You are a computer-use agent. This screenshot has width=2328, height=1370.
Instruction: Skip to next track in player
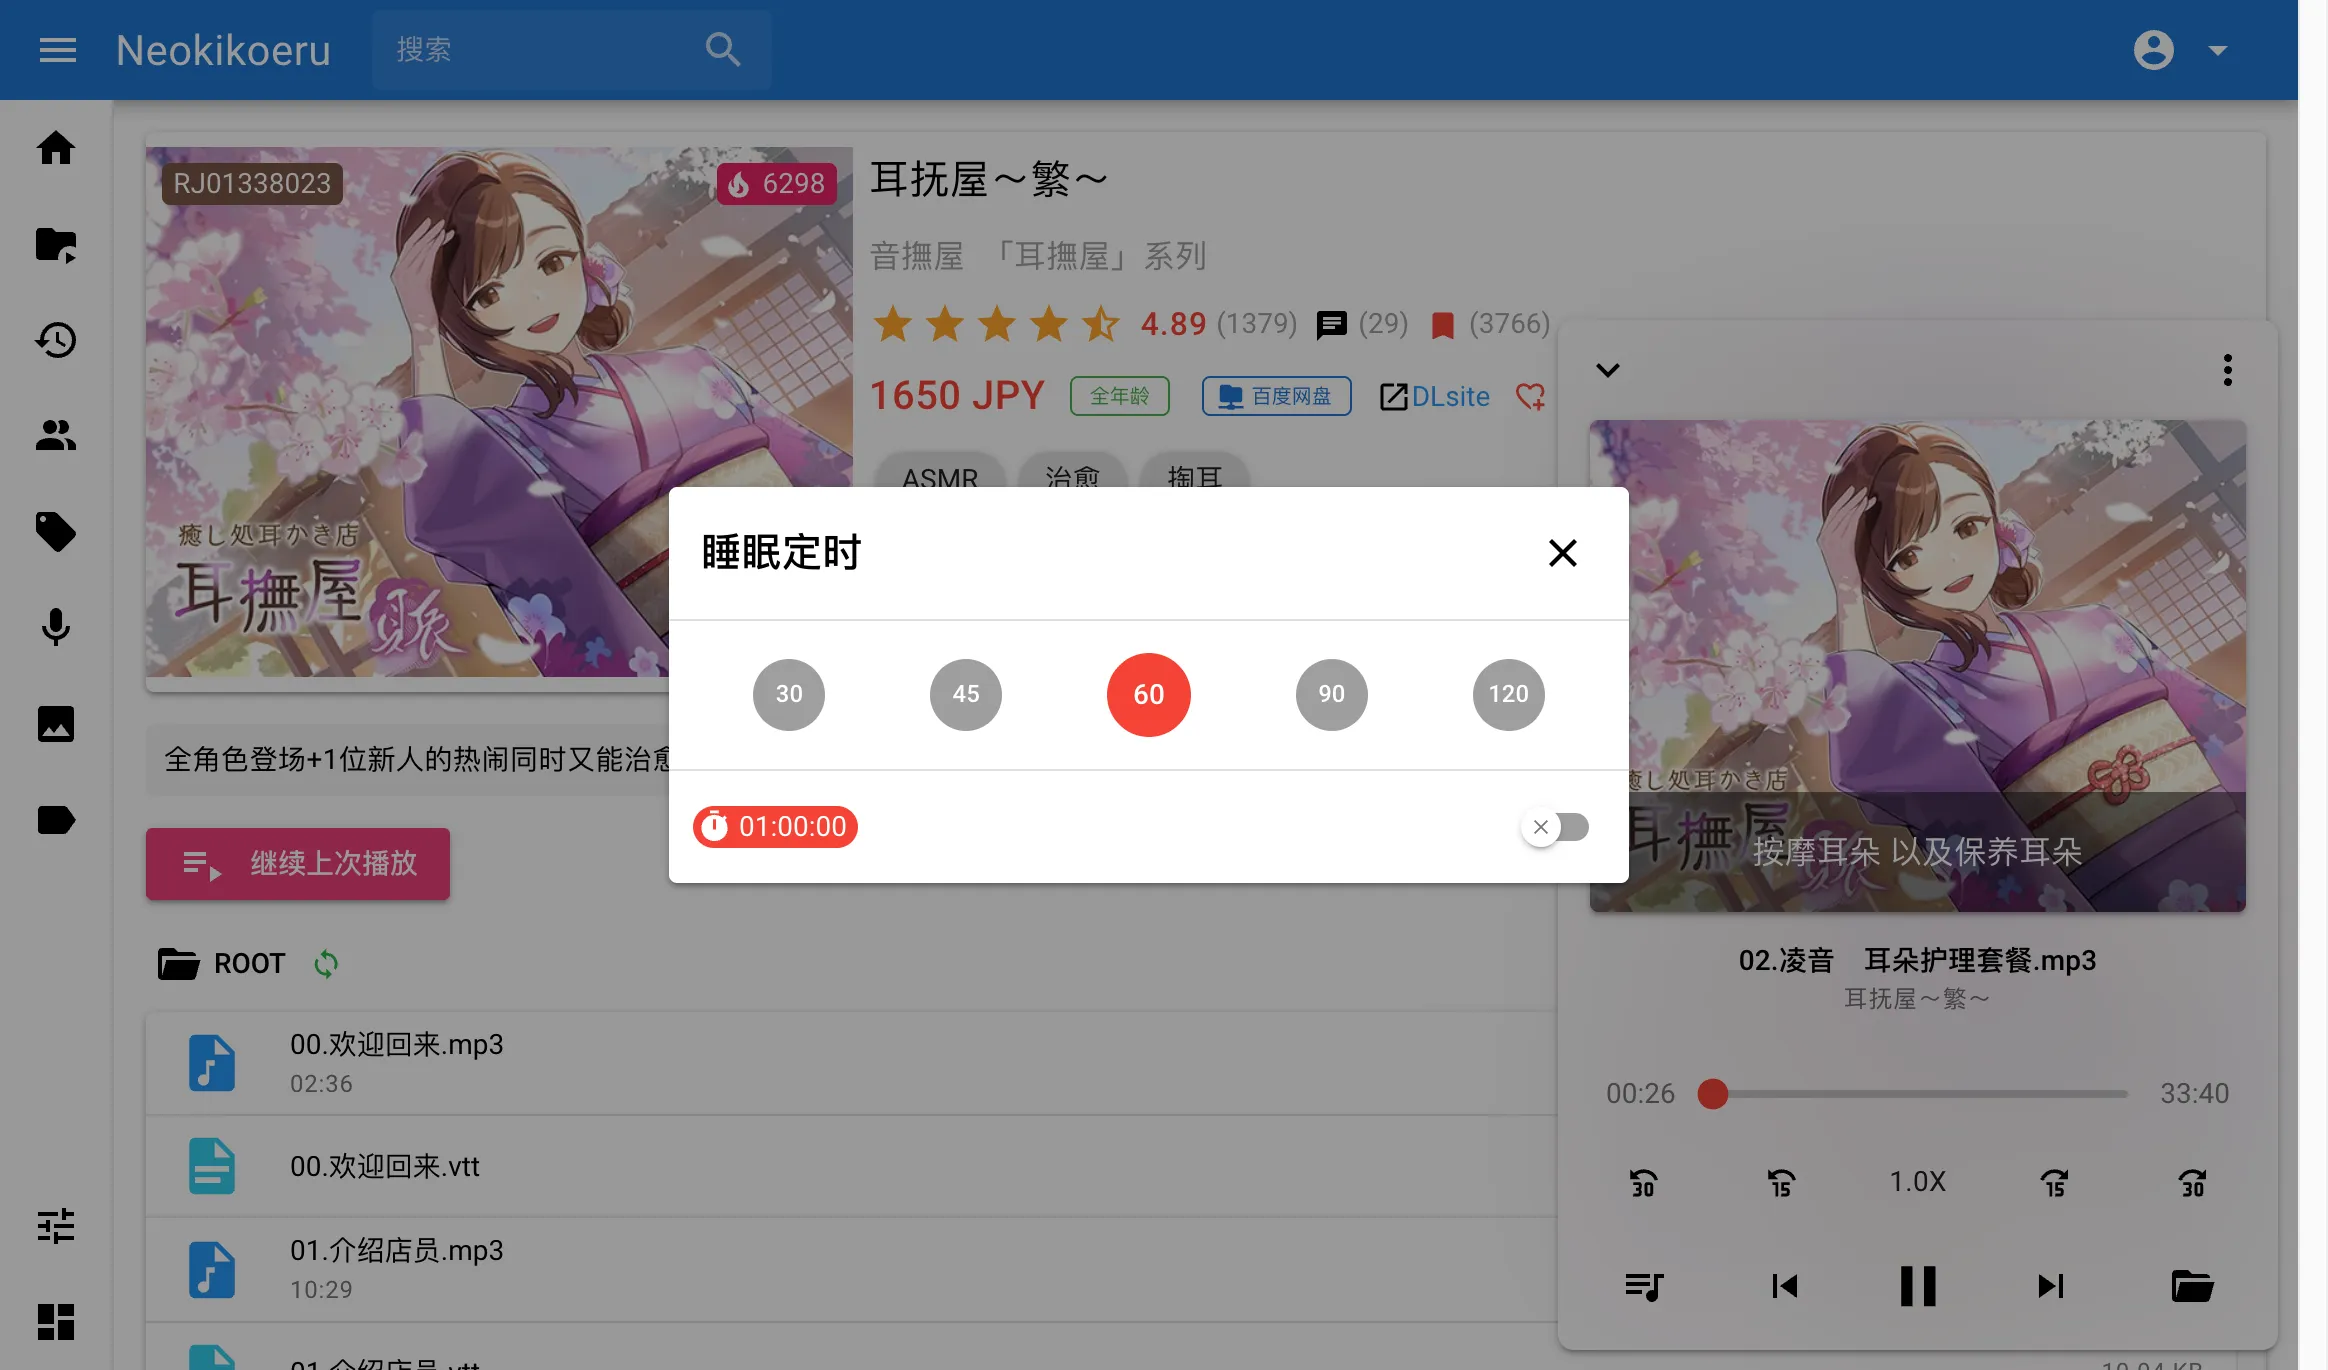[2051, 1286]
